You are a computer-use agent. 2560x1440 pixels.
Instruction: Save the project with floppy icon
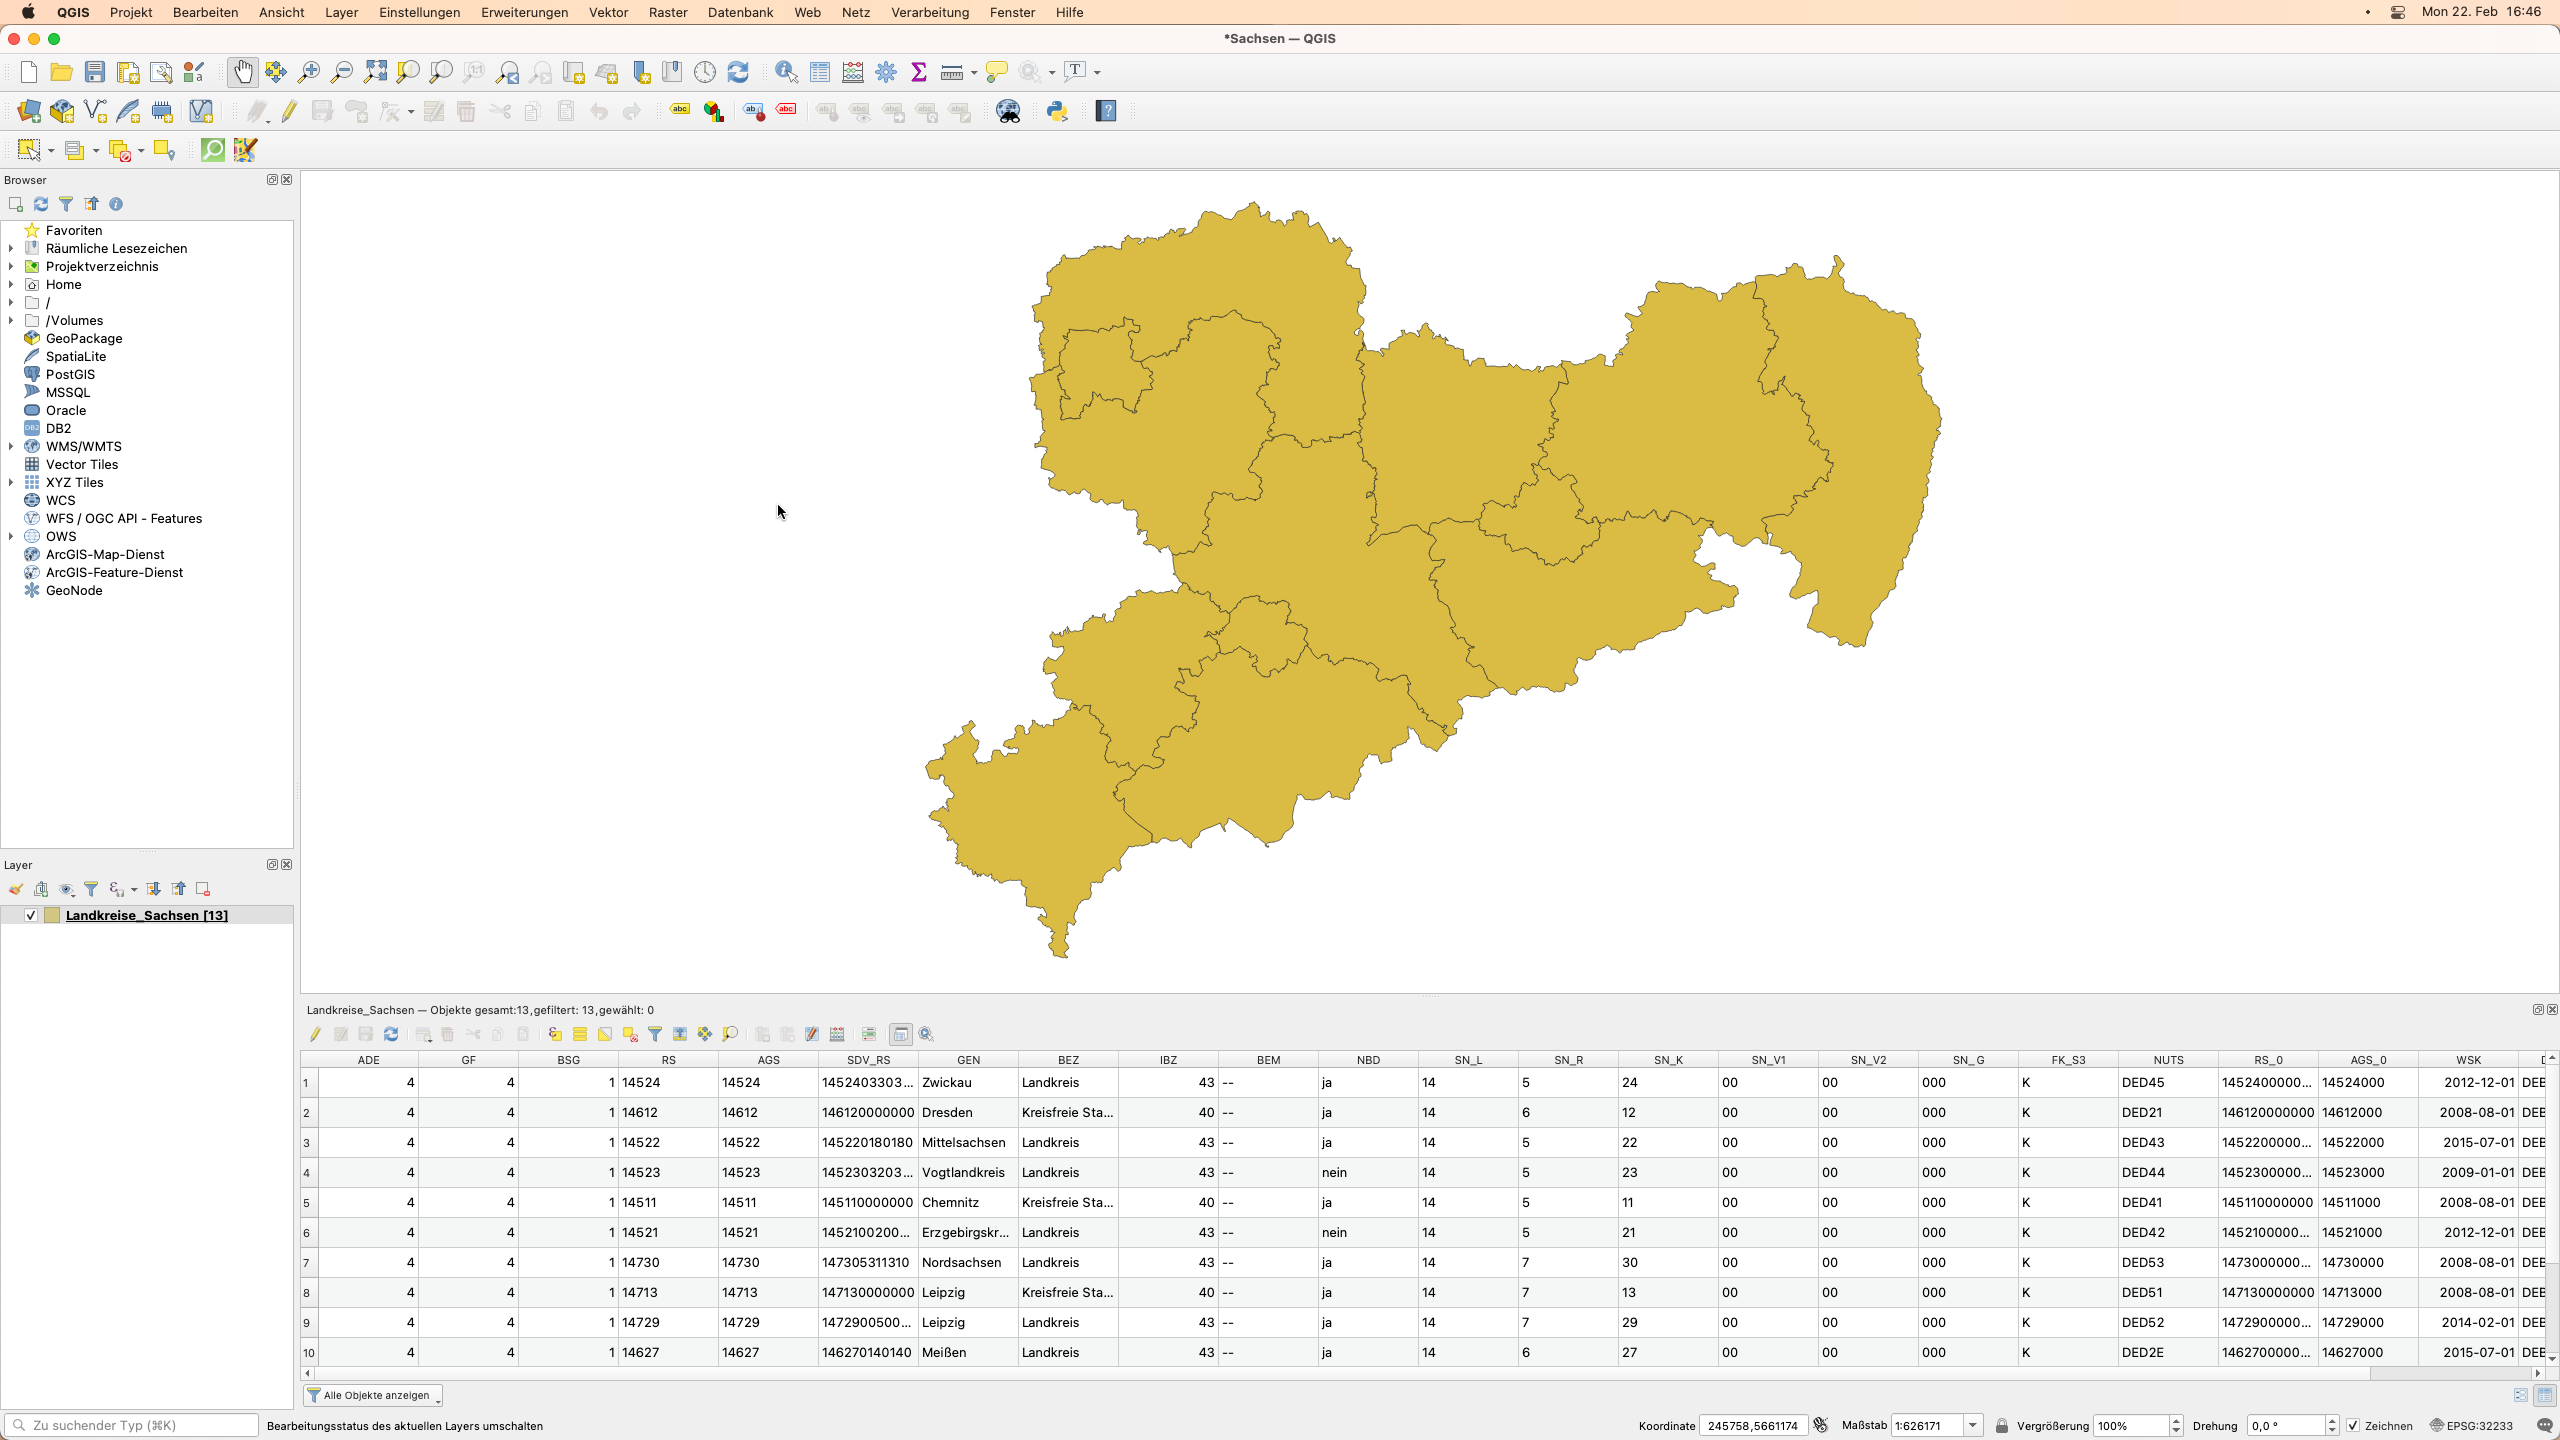[95, 72]
